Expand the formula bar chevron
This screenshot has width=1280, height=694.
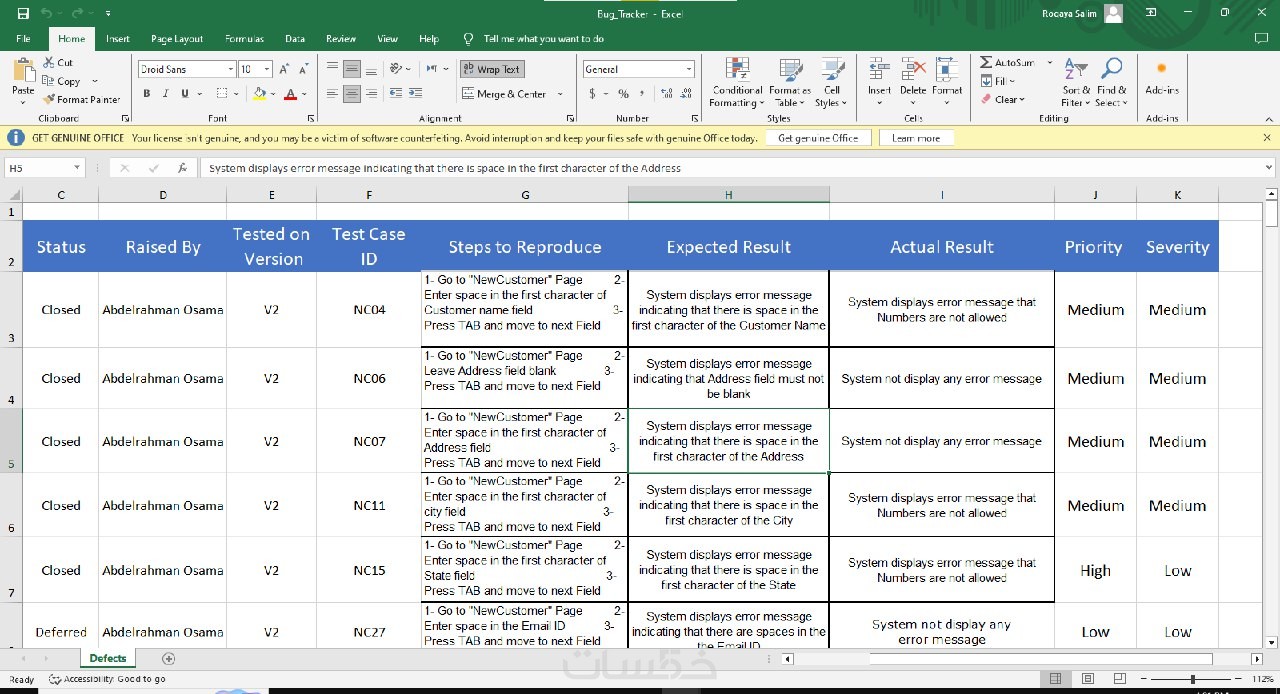point(1269,168)
